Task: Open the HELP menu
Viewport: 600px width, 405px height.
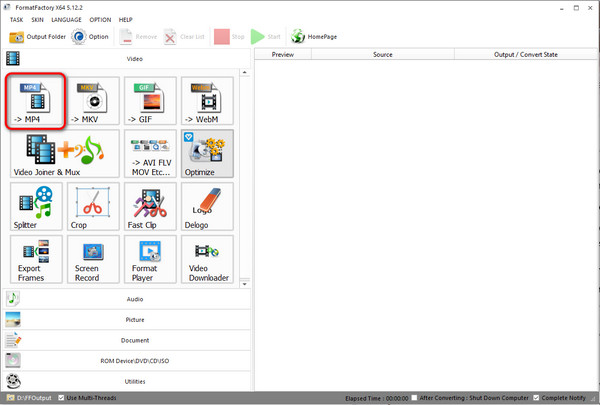Action: coord(126,20)
